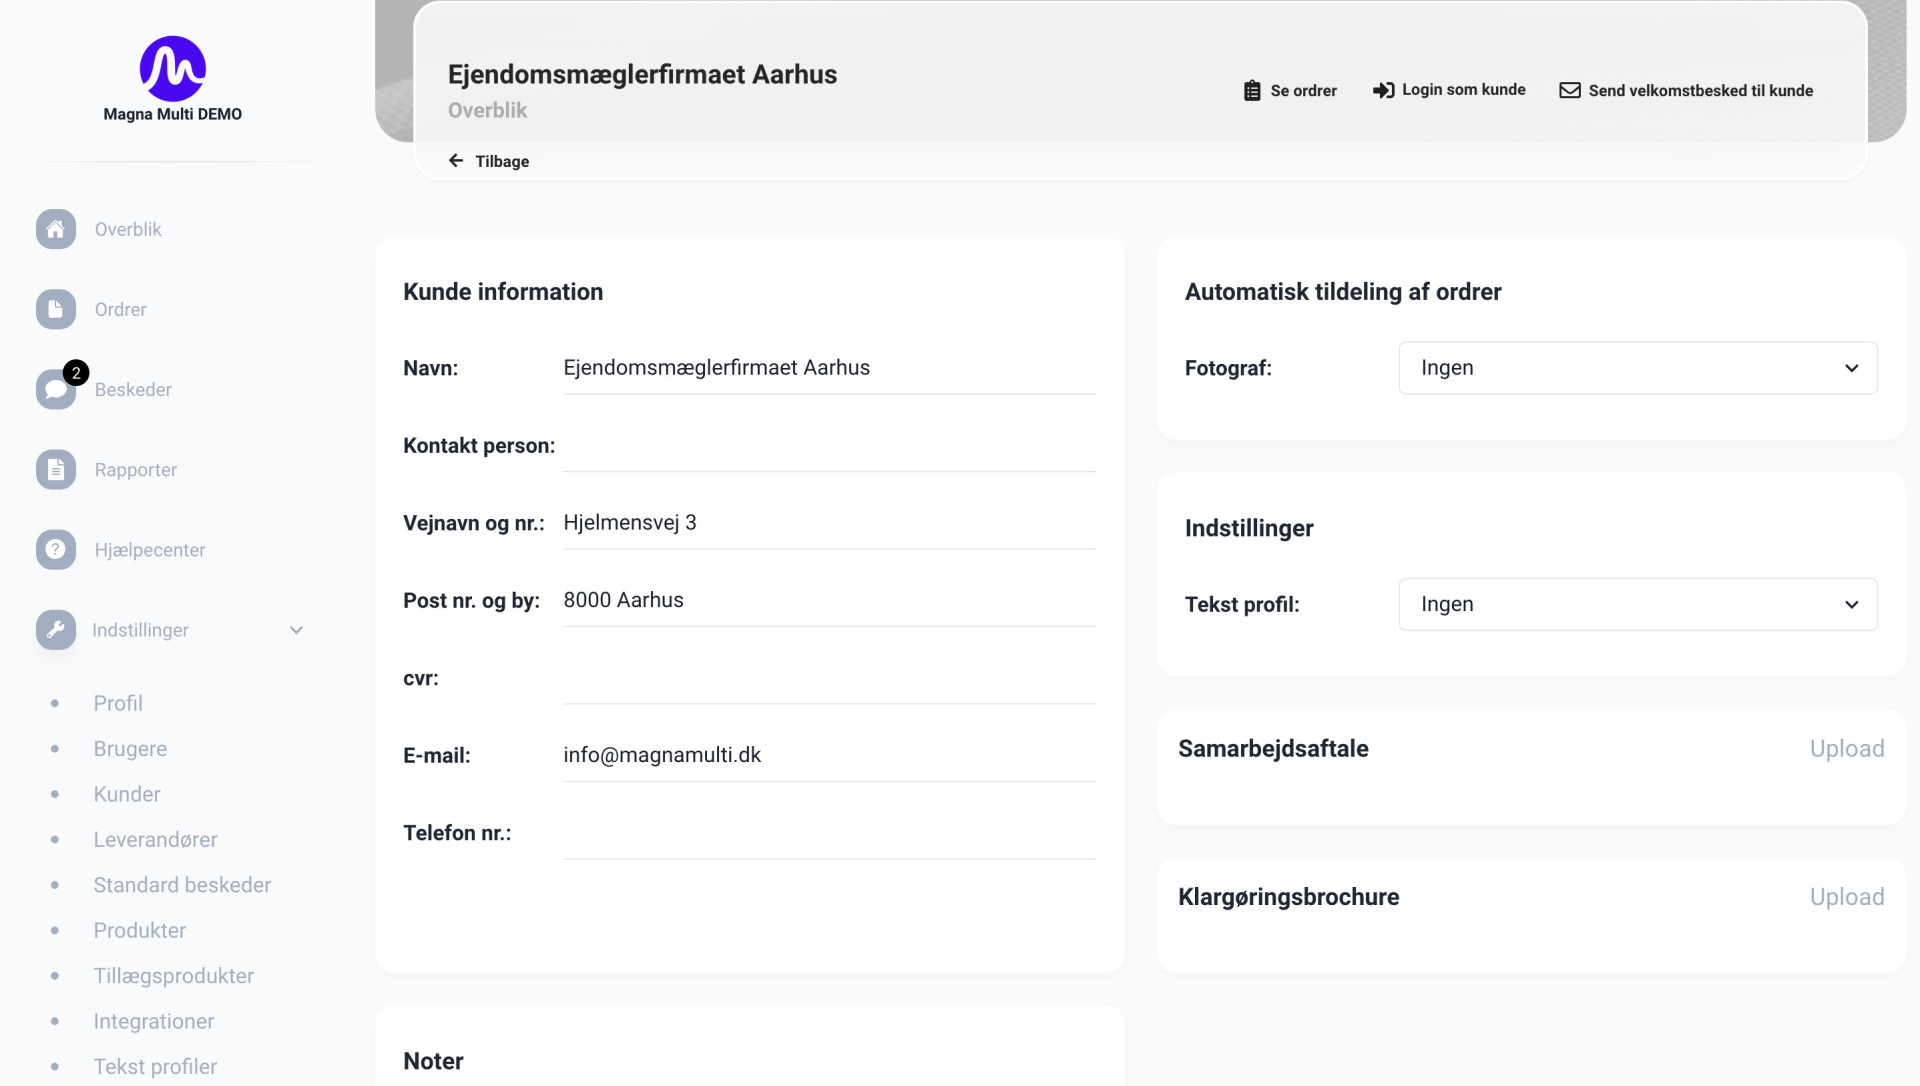This screenshot has width=1920, height=1086.
Task: Open Ordrer from the sidebar
Action: click(x=120, y=309)
